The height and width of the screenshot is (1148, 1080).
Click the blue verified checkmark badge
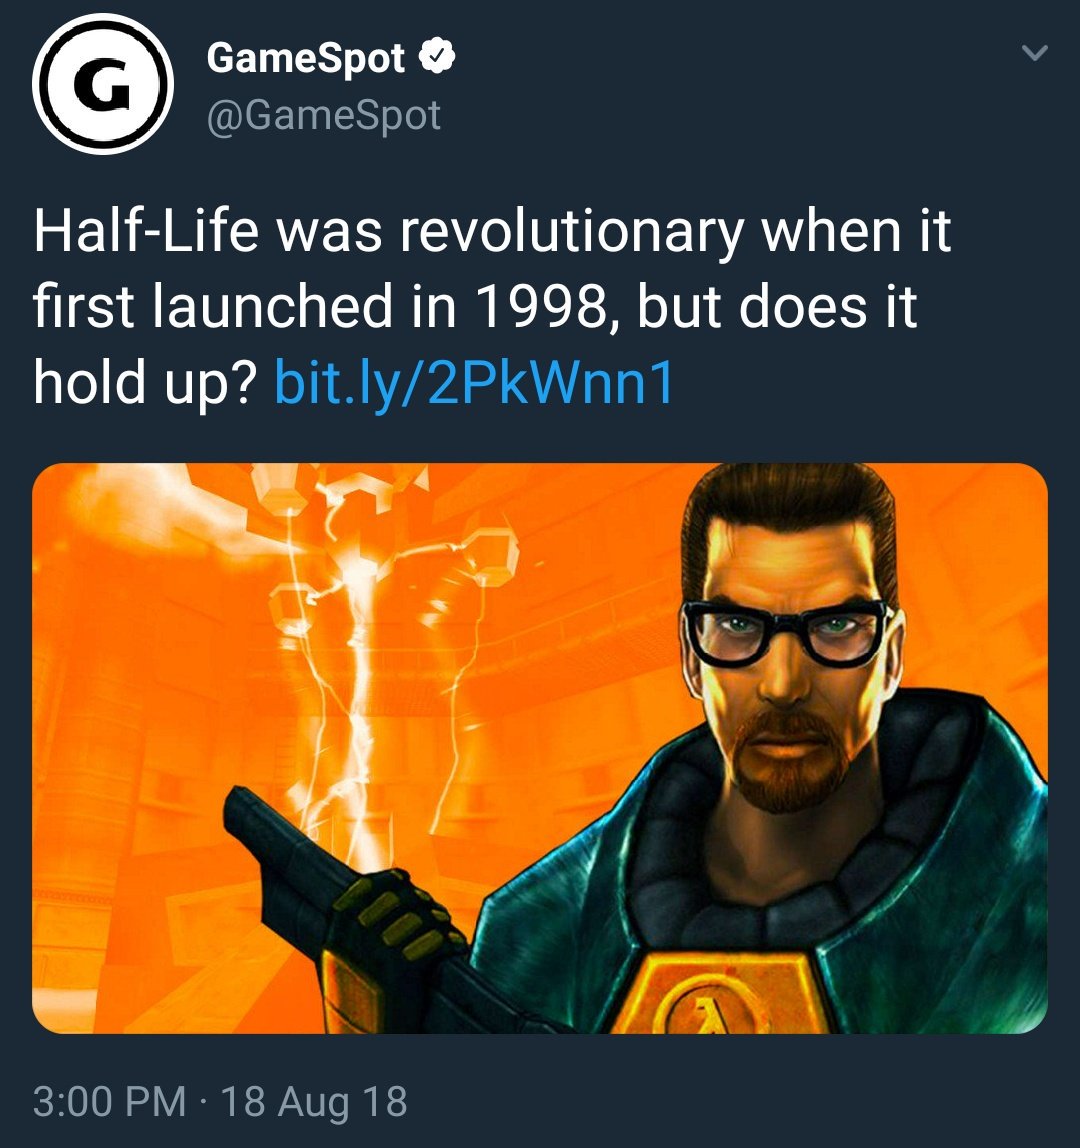coord(436,56)
